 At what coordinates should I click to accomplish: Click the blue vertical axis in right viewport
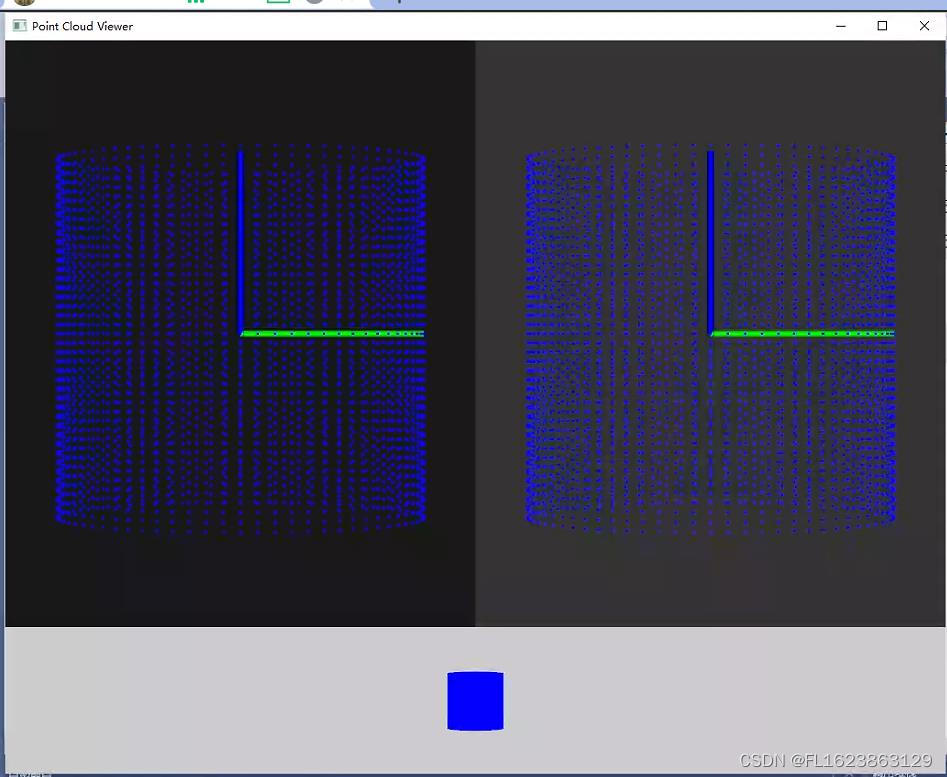tap(710, 242)
